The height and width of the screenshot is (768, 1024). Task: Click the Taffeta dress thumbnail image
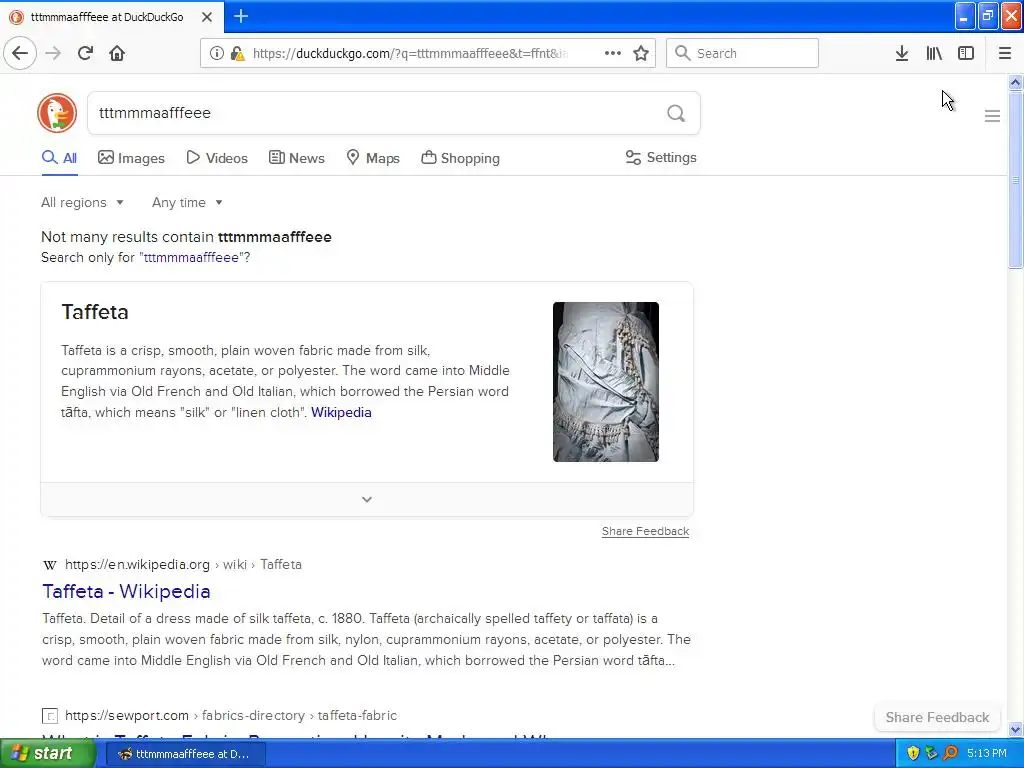click(605, 382)
